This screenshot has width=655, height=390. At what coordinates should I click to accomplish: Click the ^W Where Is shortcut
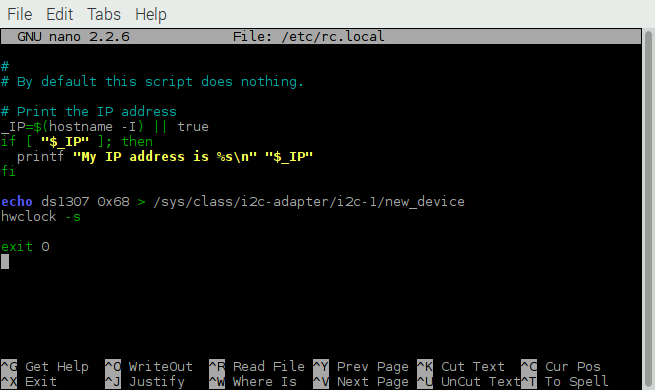[253, 382]
